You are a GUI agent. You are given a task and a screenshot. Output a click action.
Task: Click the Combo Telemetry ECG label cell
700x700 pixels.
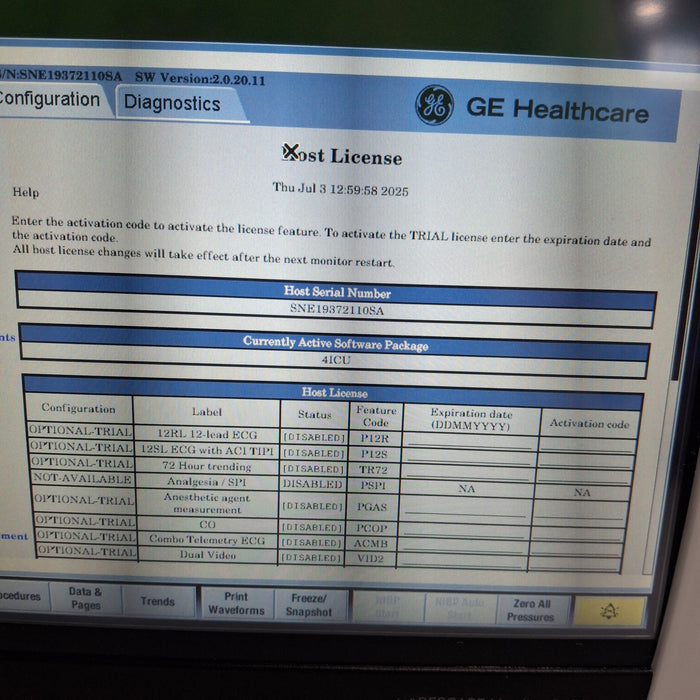[207, 540]
